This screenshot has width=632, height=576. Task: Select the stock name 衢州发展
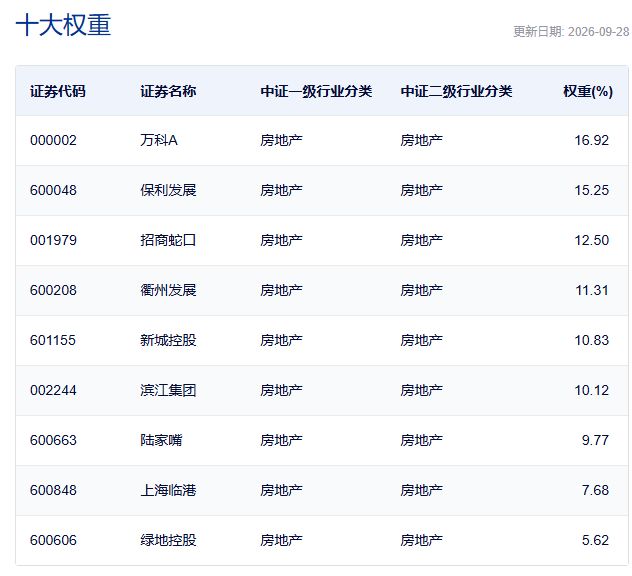pyautogui.click(x=168, y=290)
